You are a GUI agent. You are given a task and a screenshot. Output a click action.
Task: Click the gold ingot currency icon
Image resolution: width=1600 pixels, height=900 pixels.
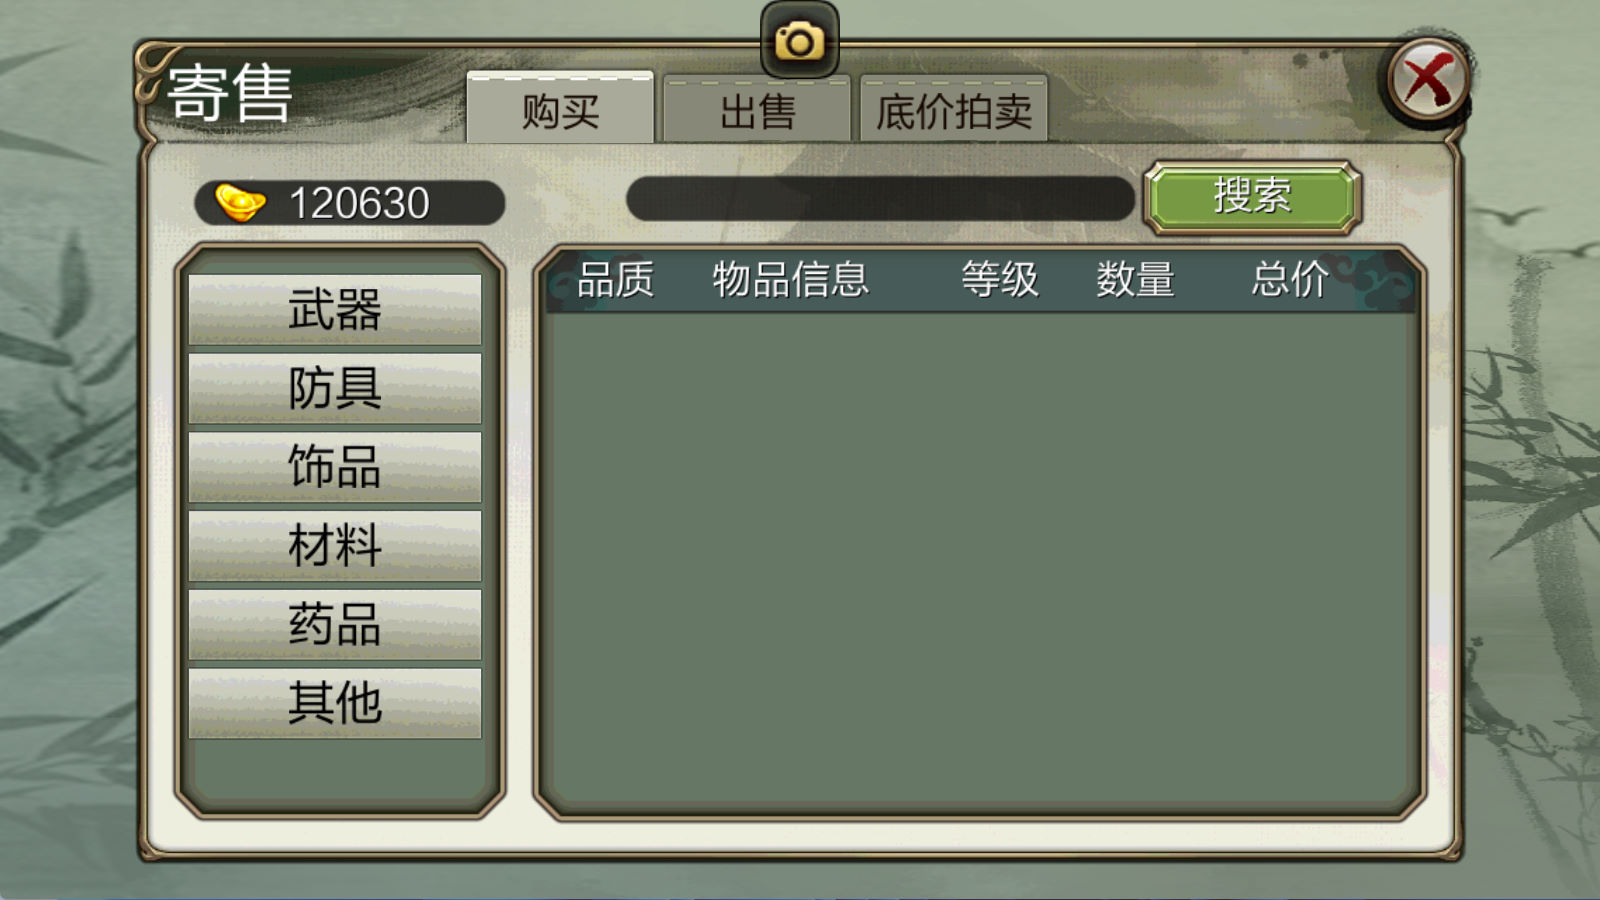click(240, 203)
